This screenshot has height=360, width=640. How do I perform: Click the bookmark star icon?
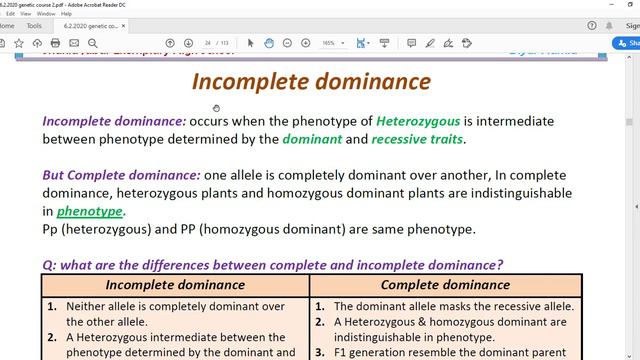tap(19, 43)
